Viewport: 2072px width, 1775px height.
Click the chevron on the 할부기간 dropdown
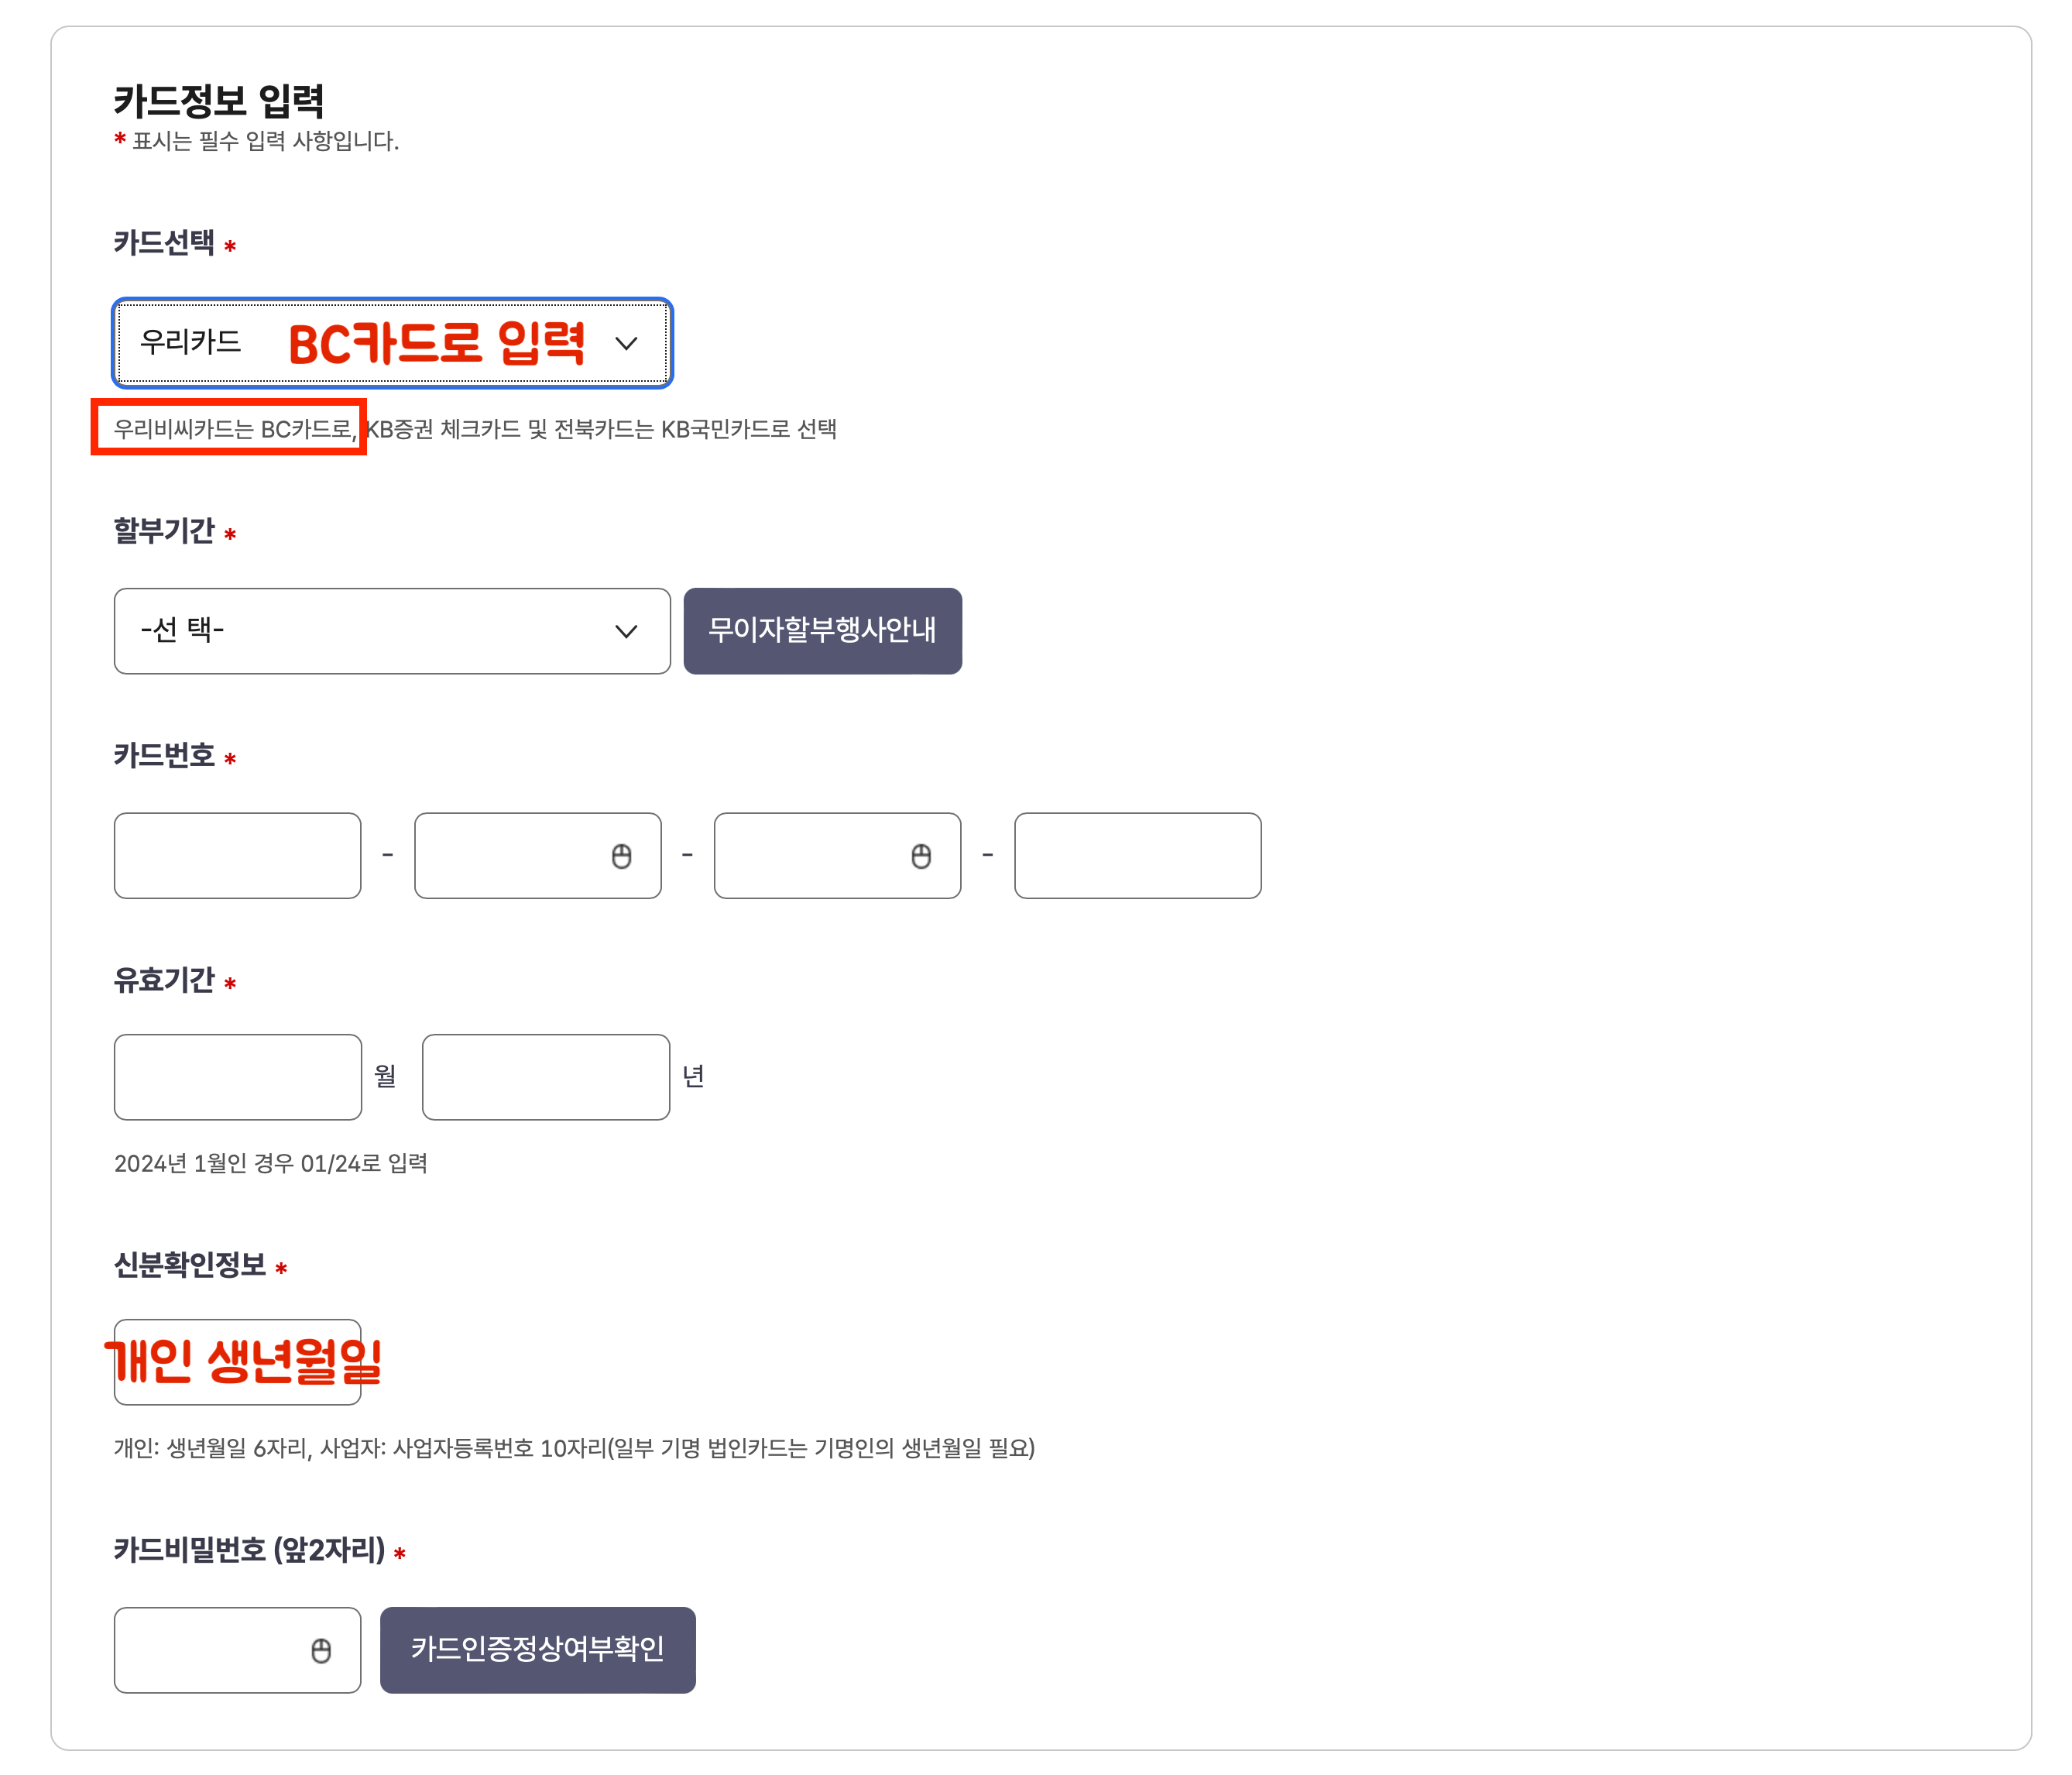click(626, 631)
